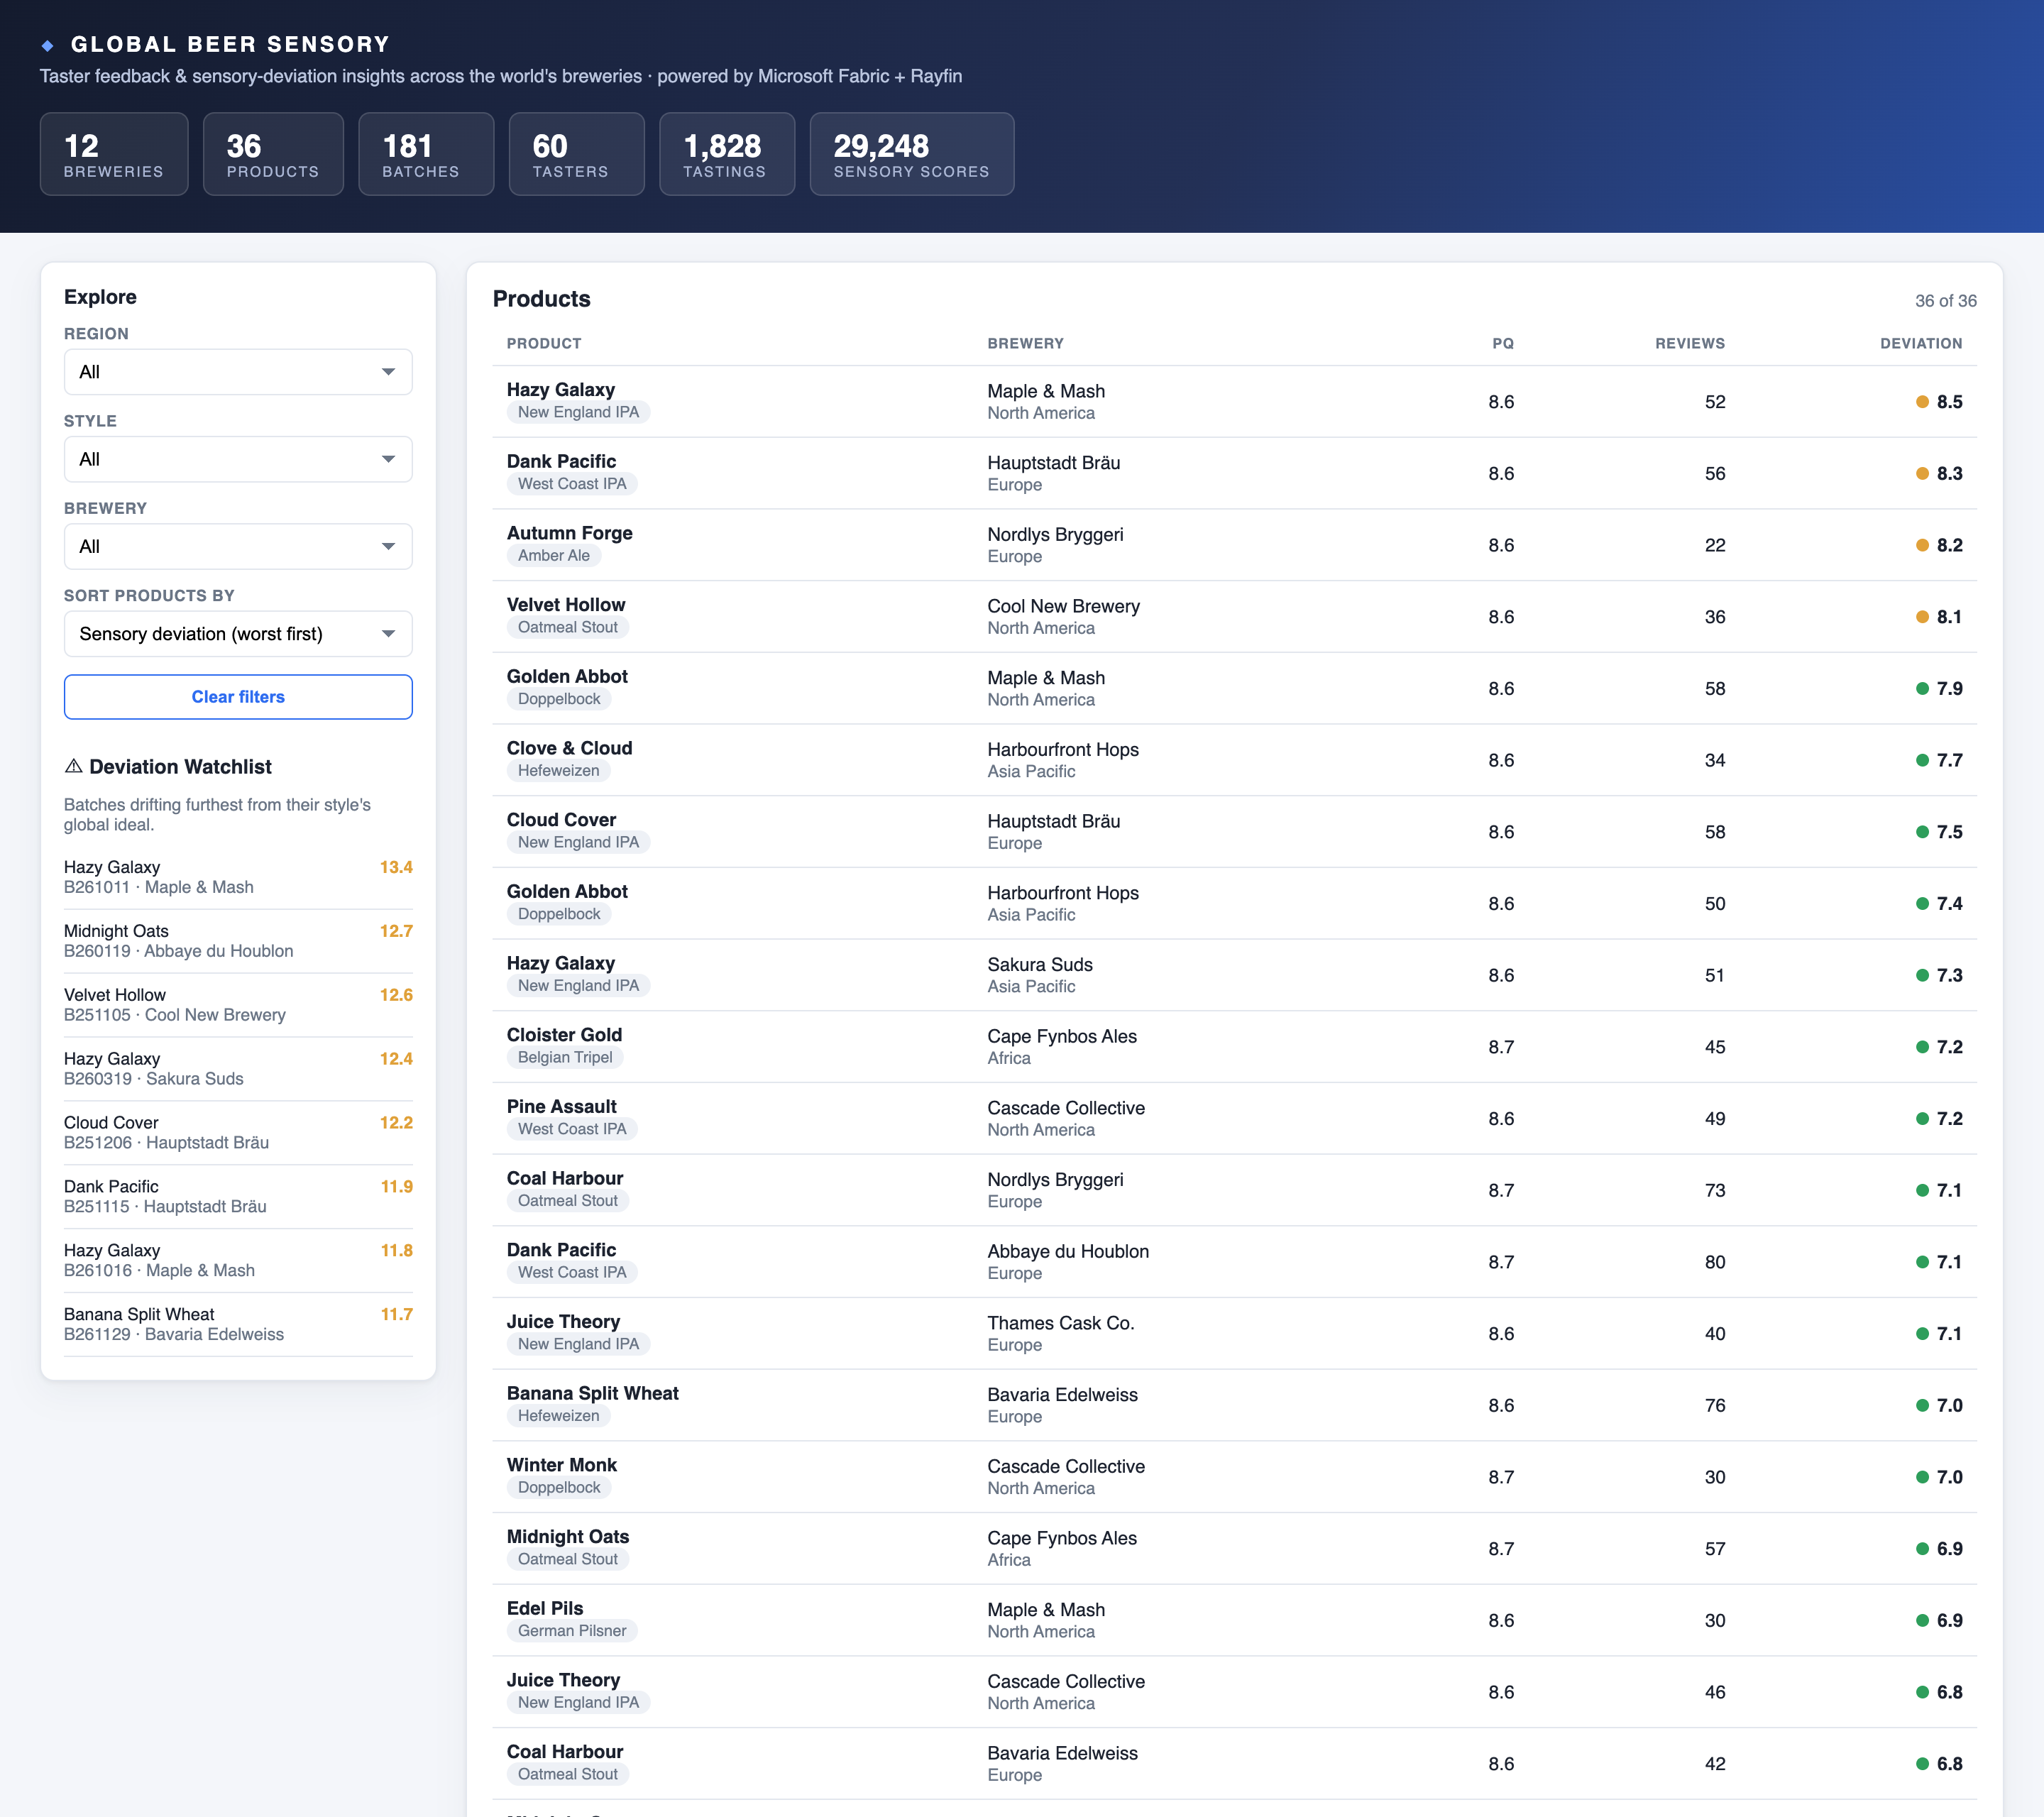Click the DEVIATION column header

tap(1921, 343)
